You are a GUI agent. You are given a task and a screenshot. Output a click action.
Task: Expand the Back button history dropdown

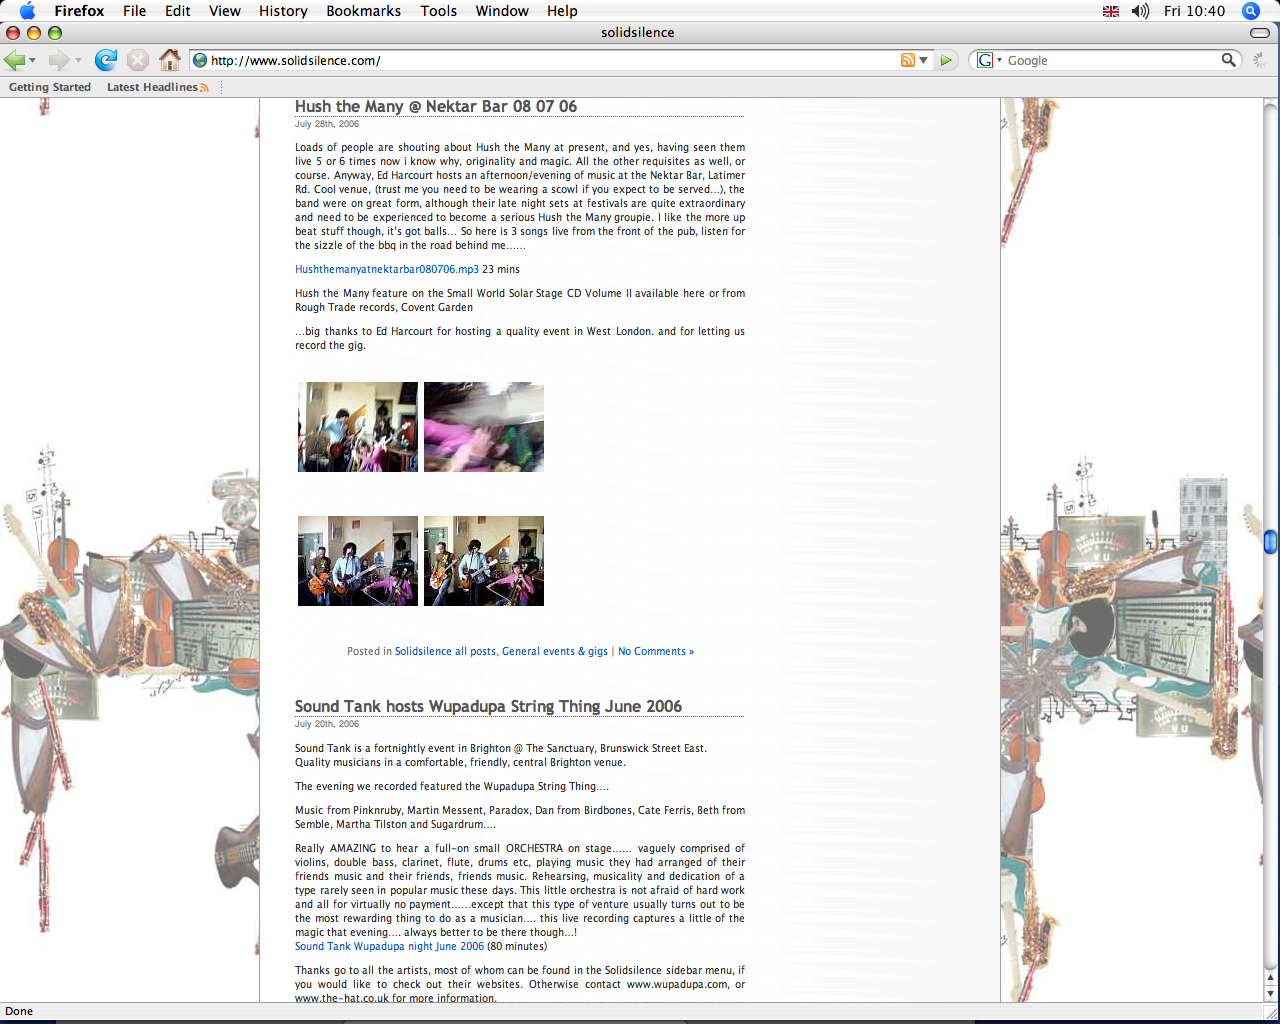[x=33, y=61]
